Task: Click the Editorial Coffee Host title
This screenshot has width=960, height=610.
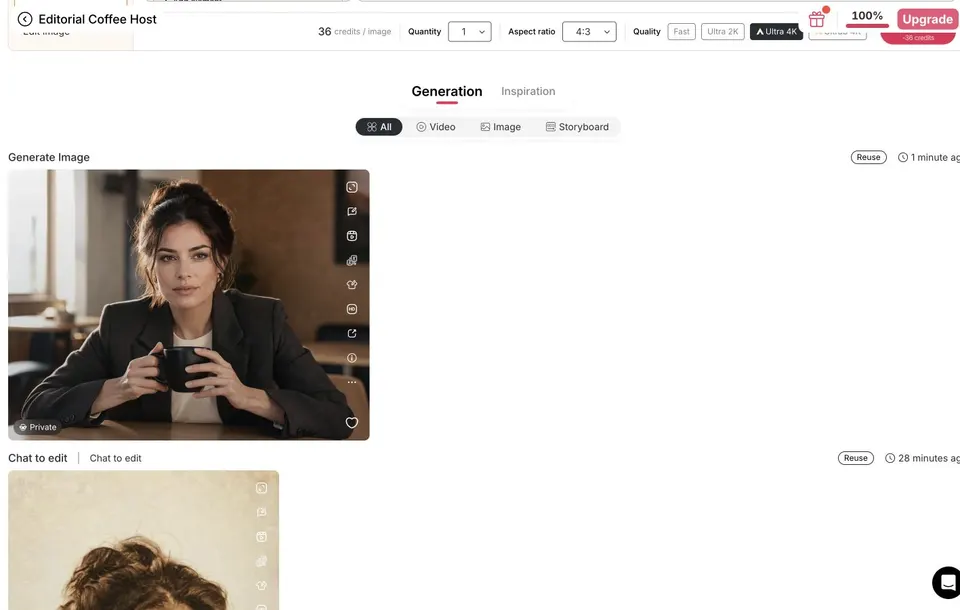Action: [97, 19]
